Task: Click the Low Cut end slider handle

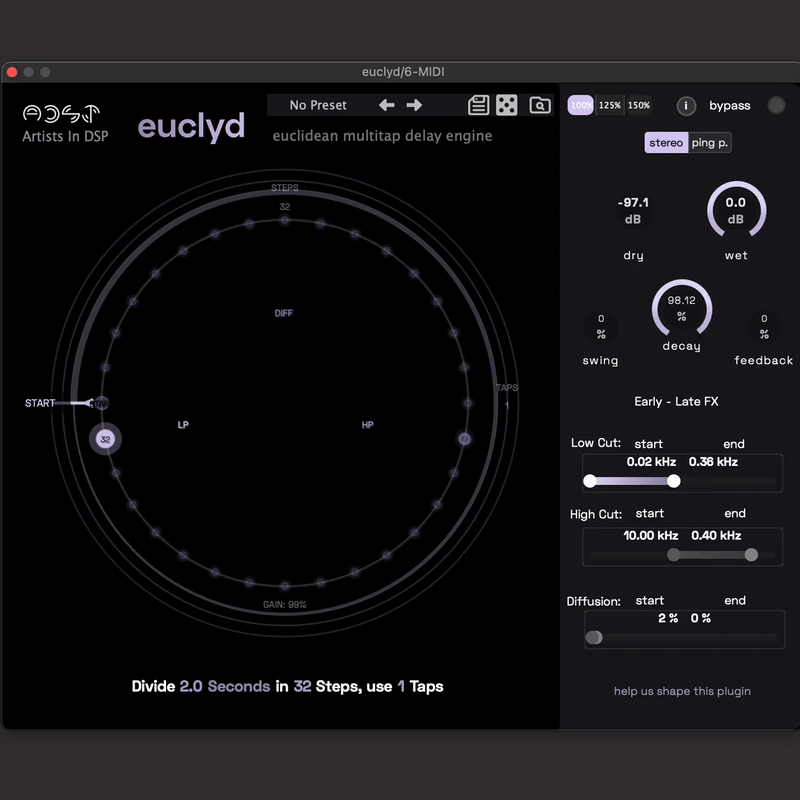Action: coord(673,481)
